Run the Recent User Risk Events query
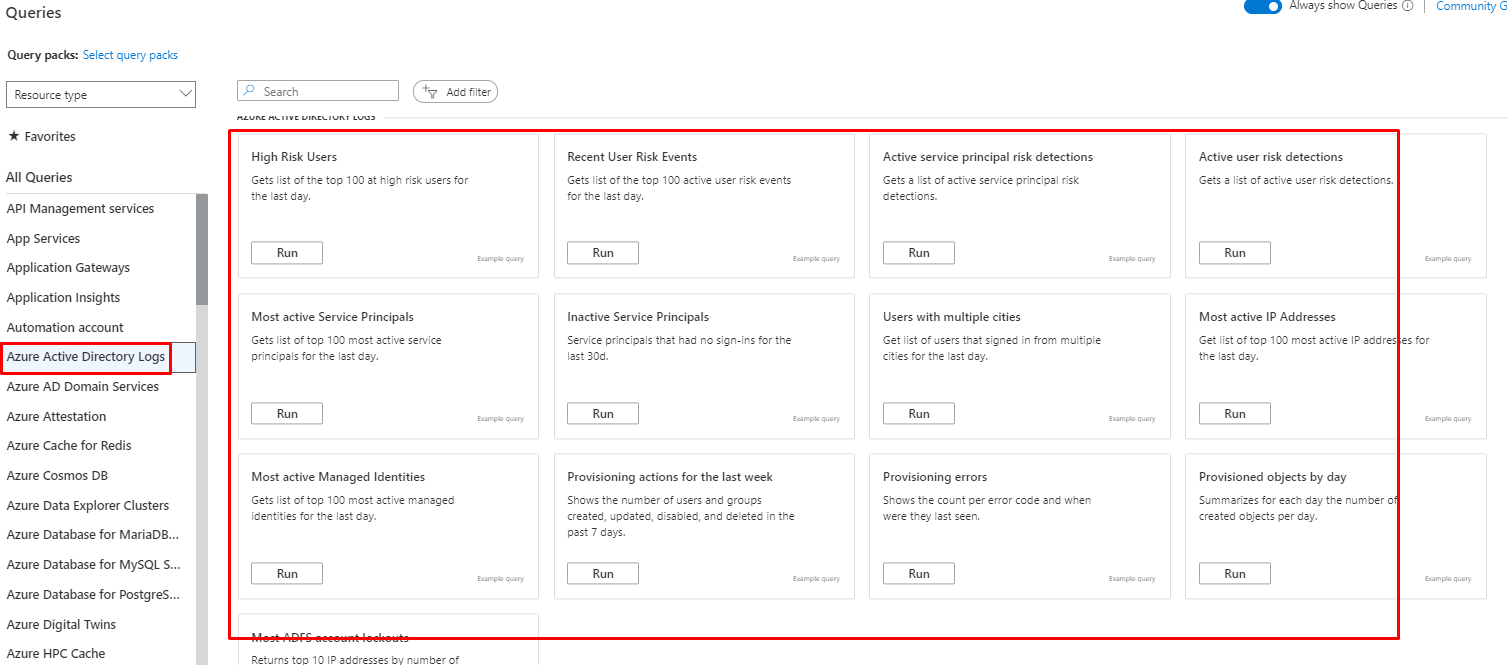Screen dimensions: 1507x665 pyautogui.click(x=603, y=253)
